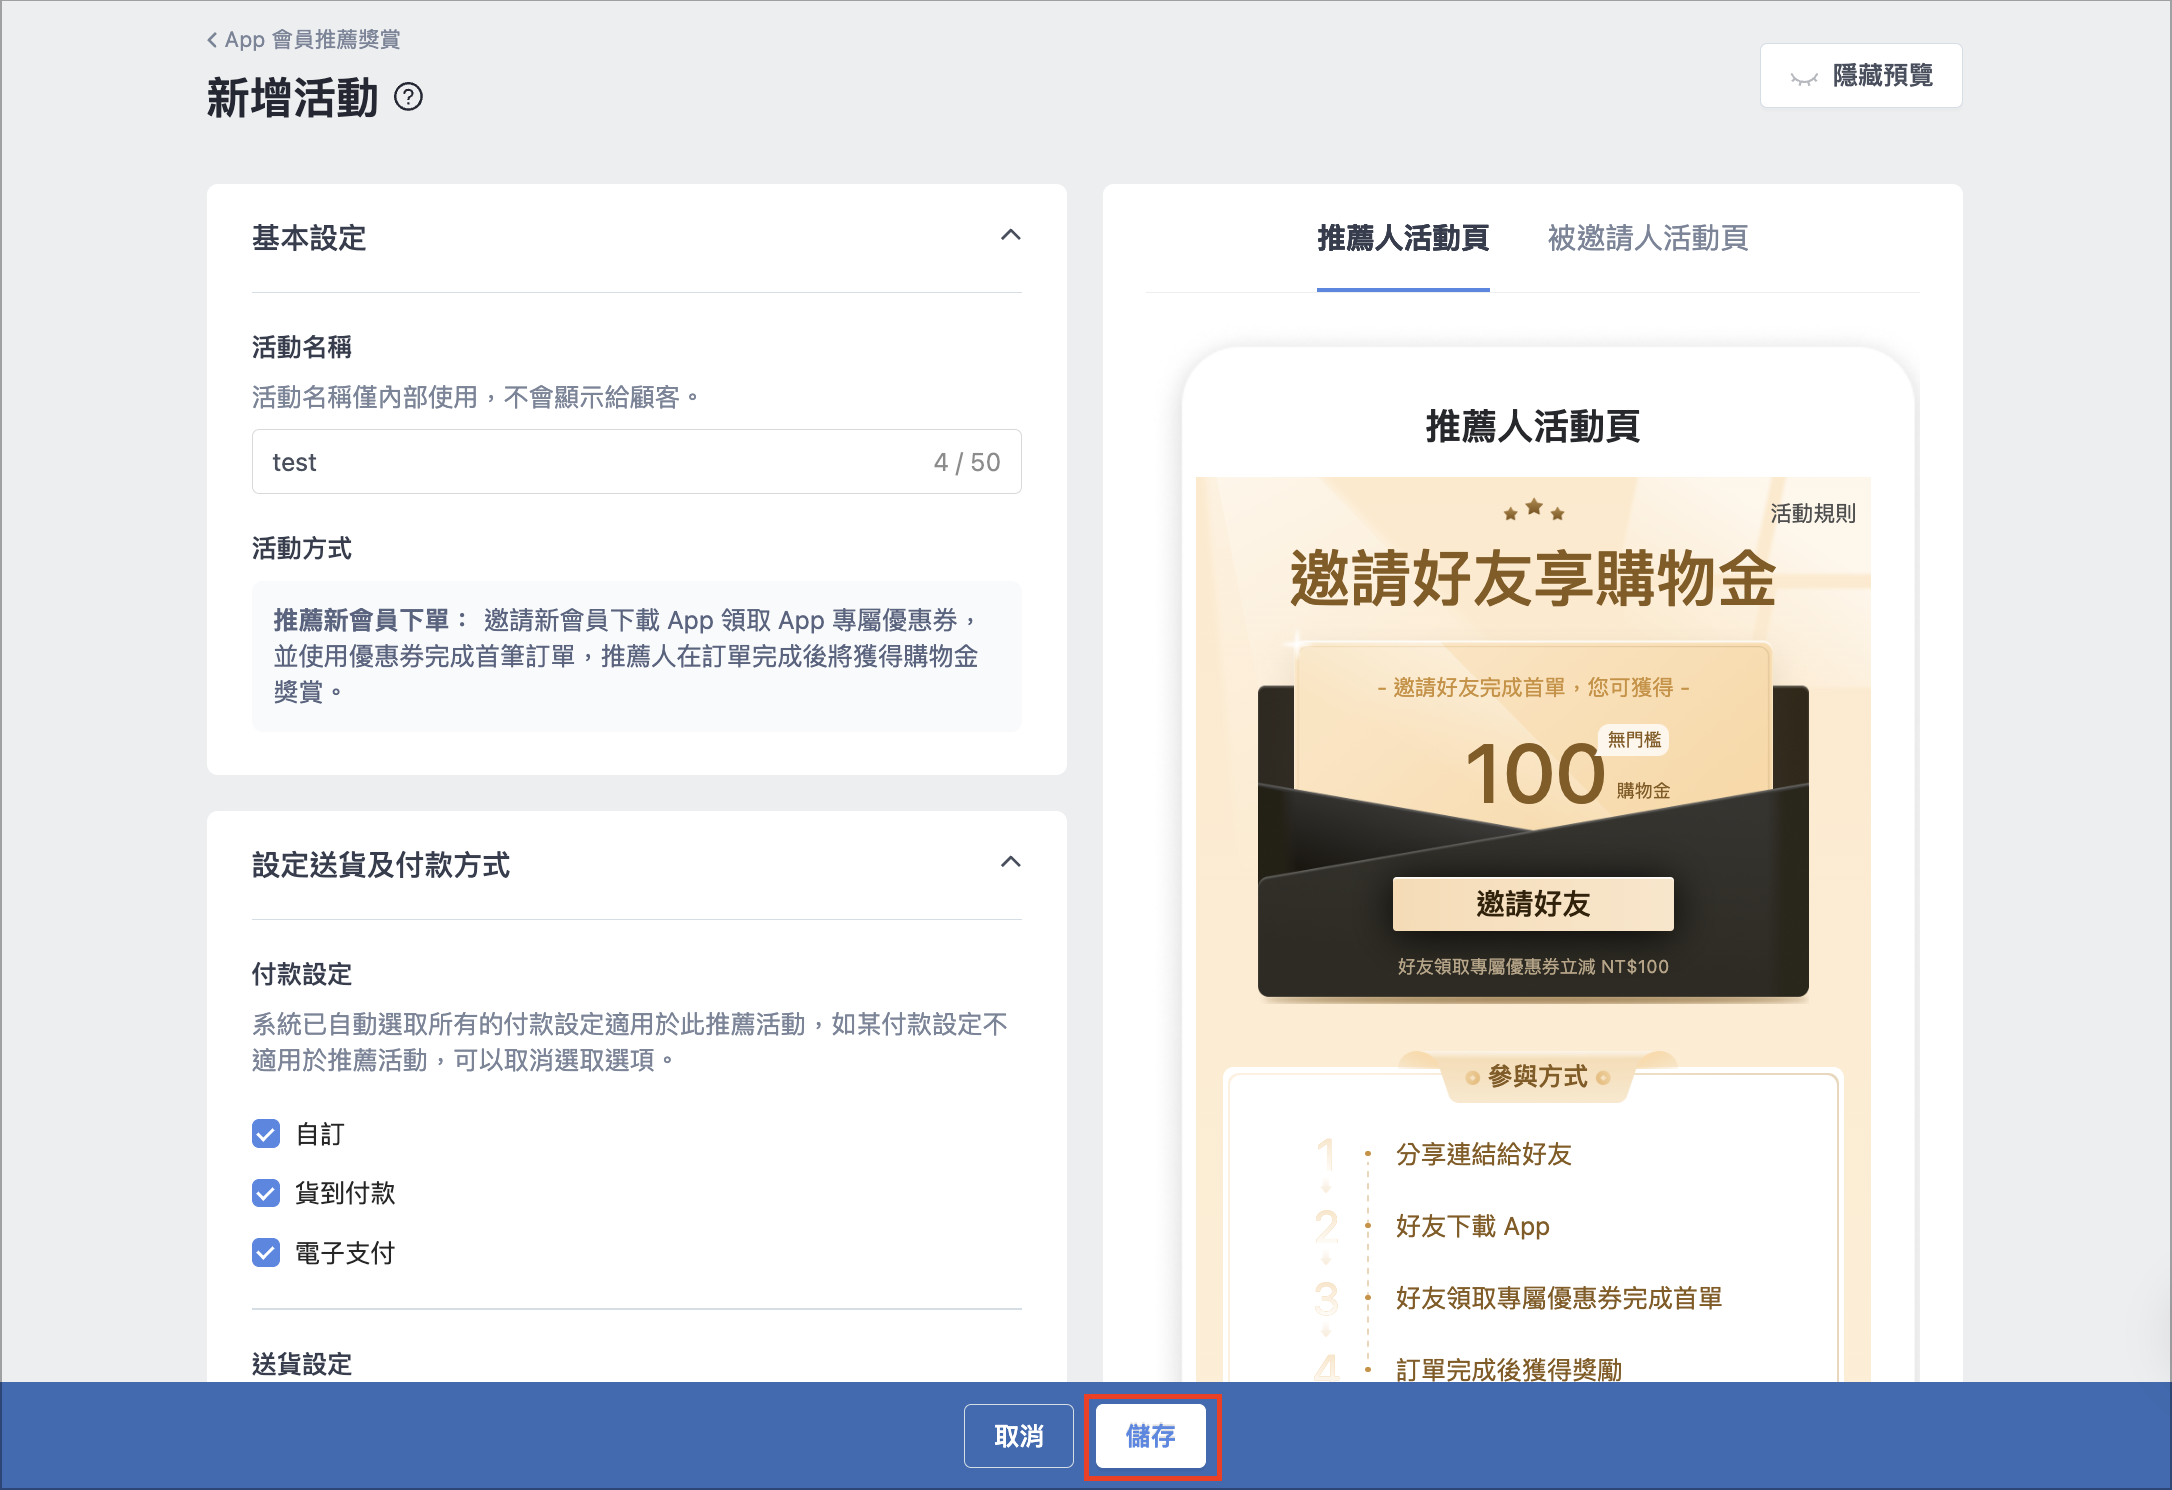Click the 隱藏預覽 button
2172x1490 pixels.
tap(1860, 75)
